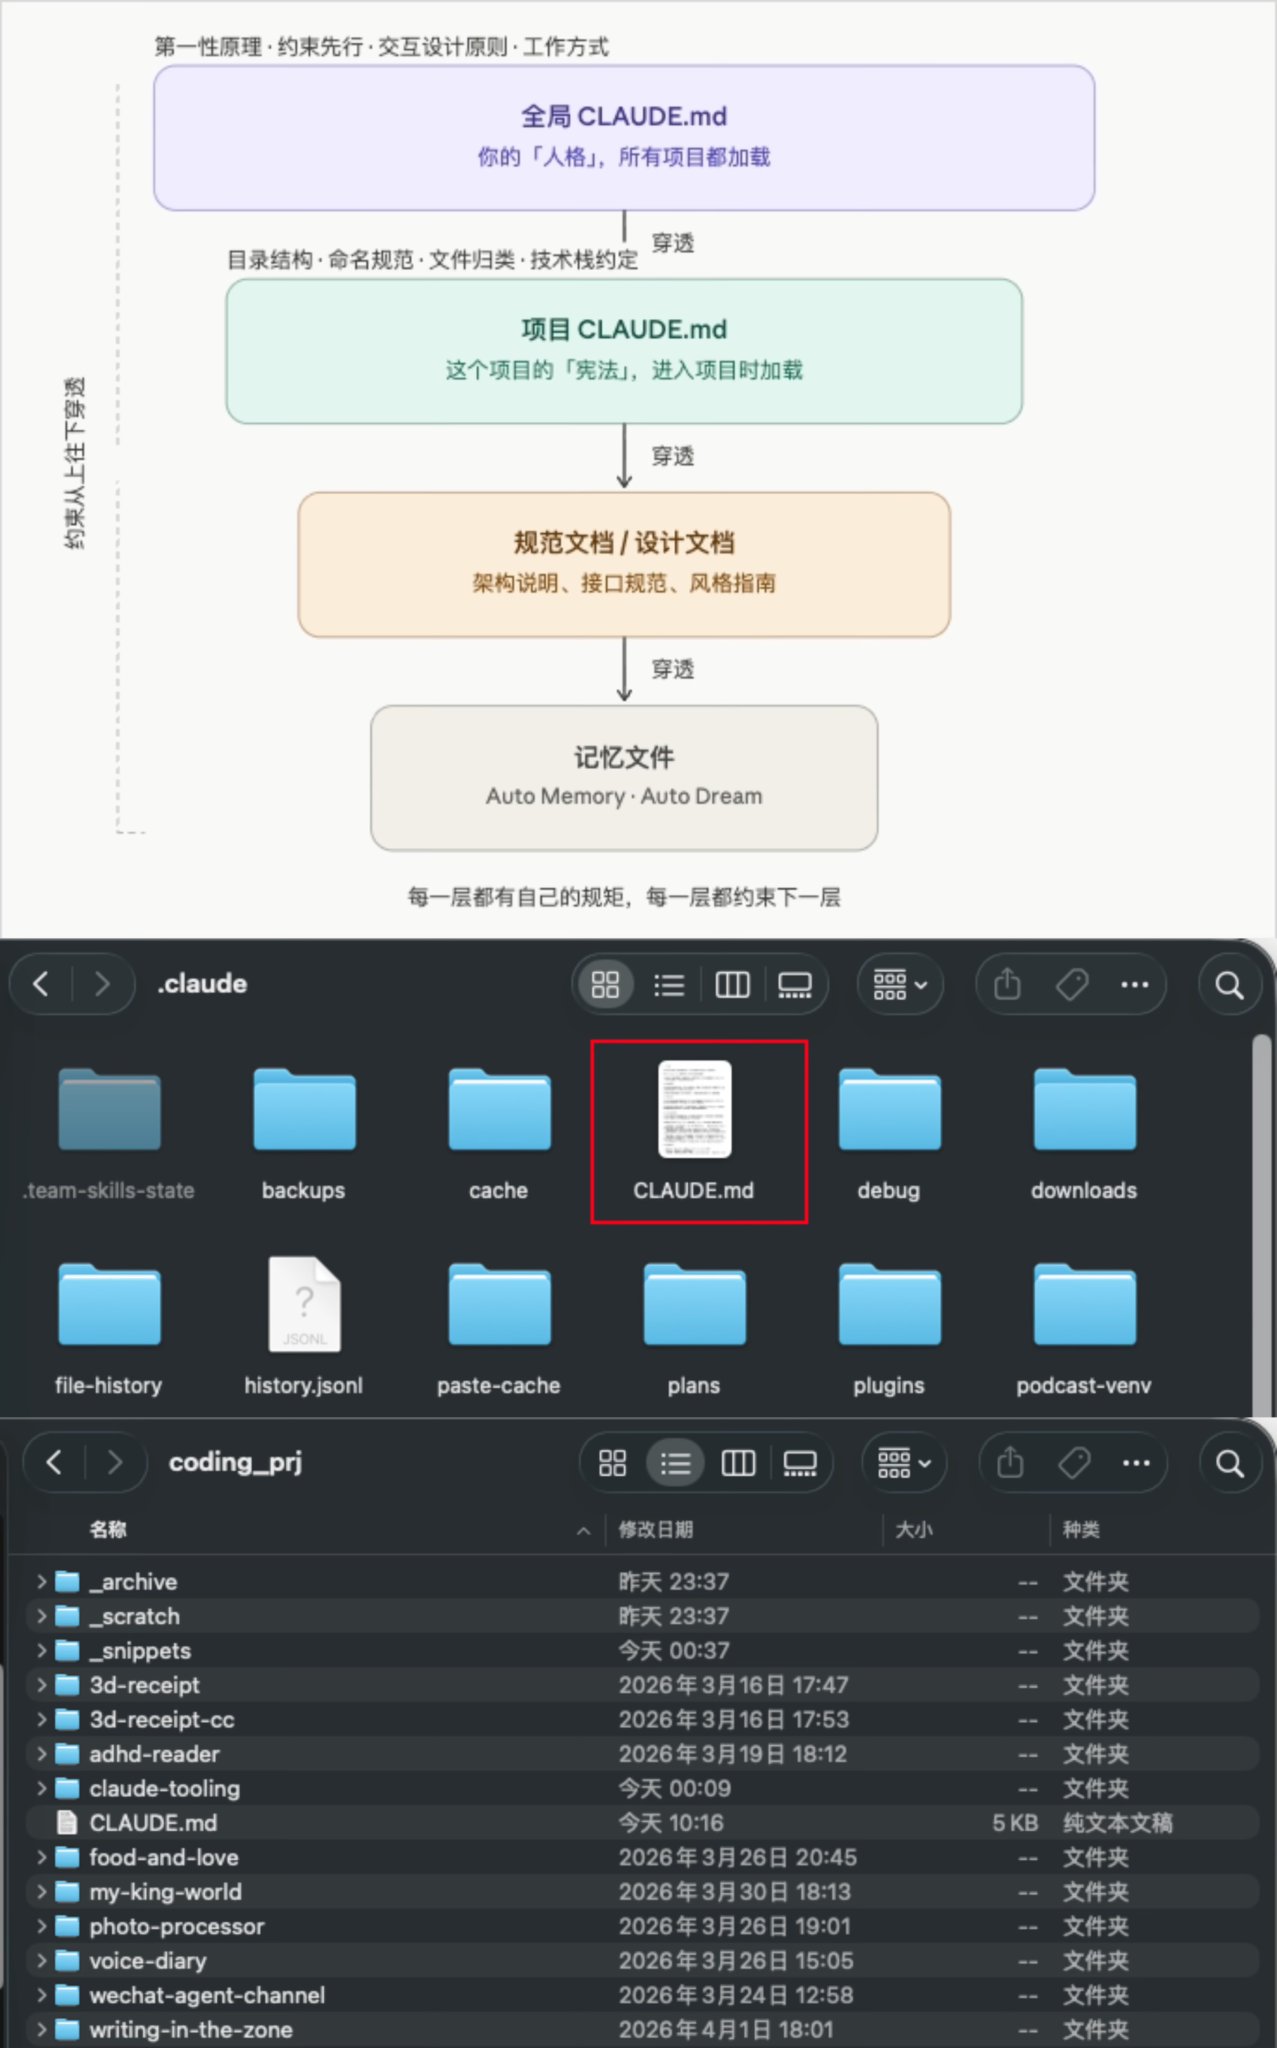Click Tags icon in .claude window
The width and height of the screenshot is (1277, 2048).
click(x=1071, y=985)
